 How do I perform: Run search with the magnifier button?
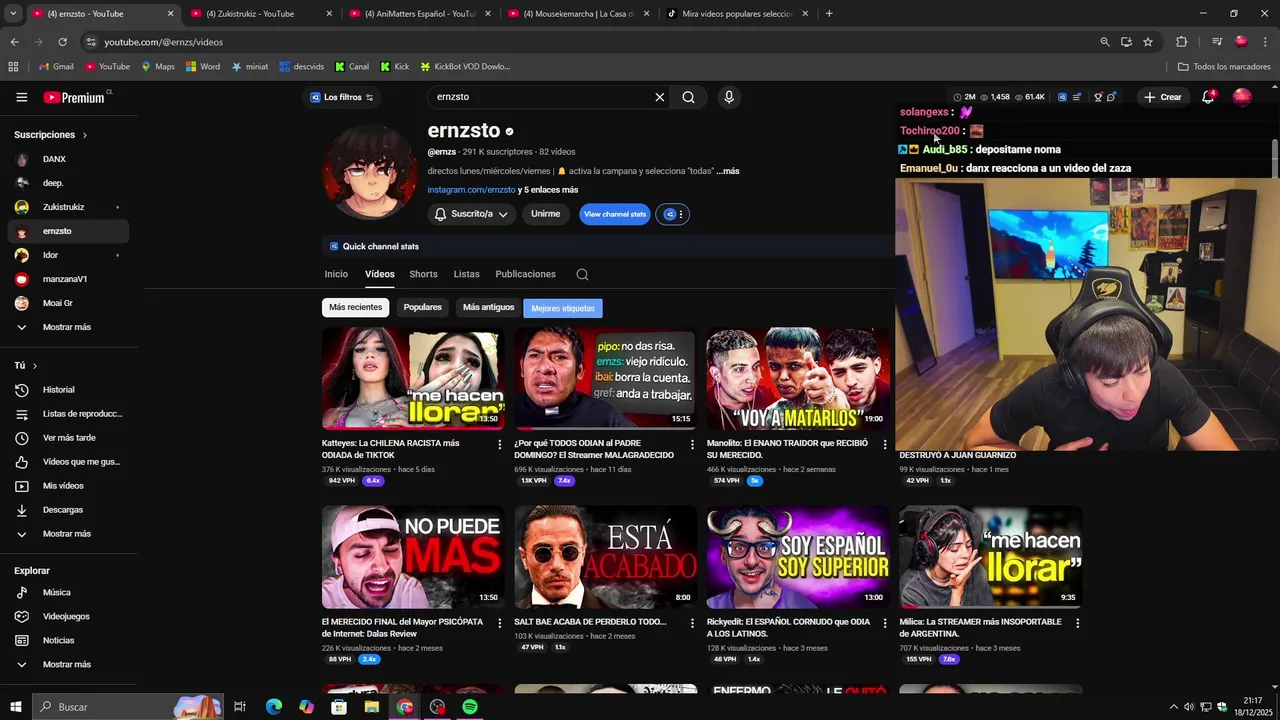click(x=688, y=97)
